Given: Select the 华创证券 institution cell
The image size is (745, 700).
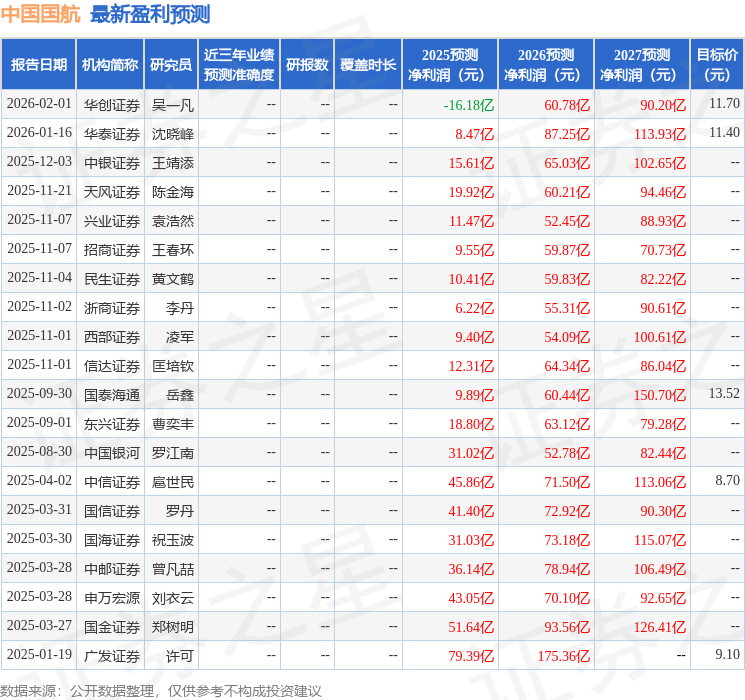Looking at the screenshot, I should (112, 105).
